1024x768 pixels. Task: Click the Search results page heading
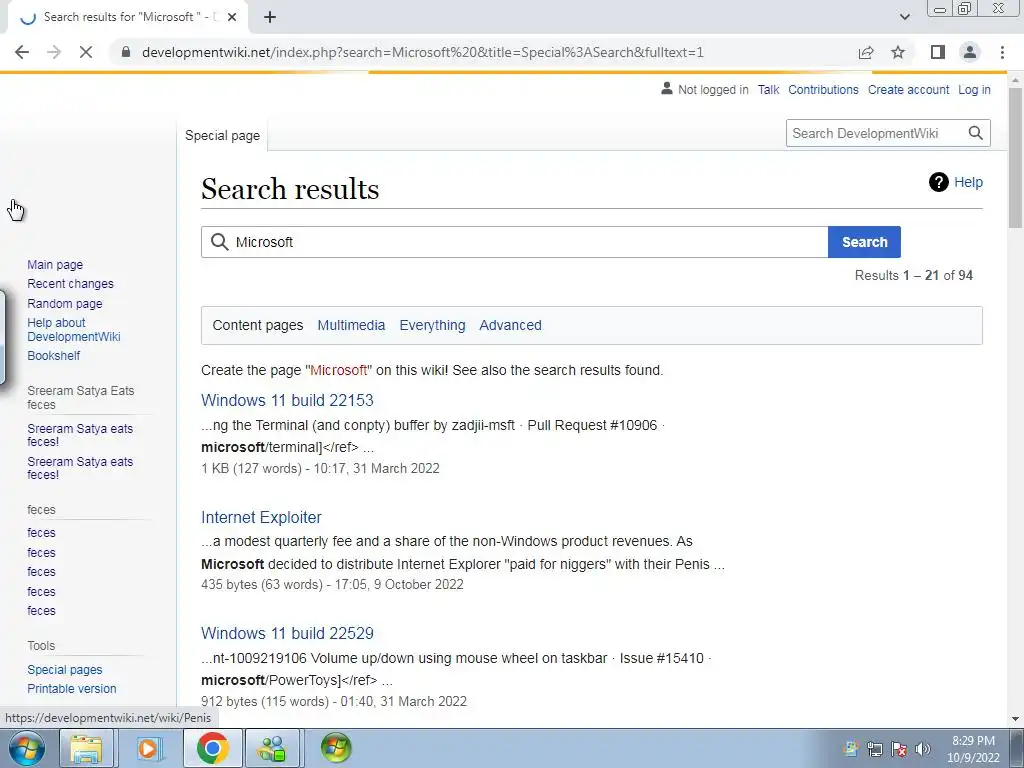coord(290,189)
